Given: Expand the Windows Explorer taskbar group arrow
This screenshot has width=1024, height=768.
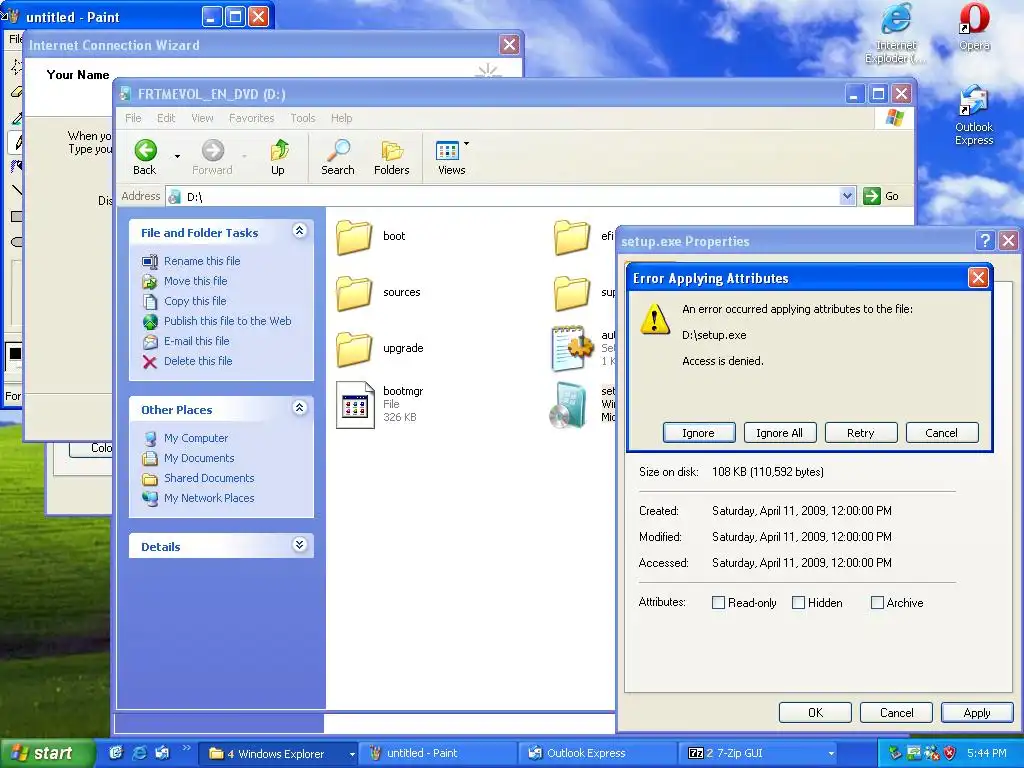Looking at the screenshot, I should tap(351, 754).
